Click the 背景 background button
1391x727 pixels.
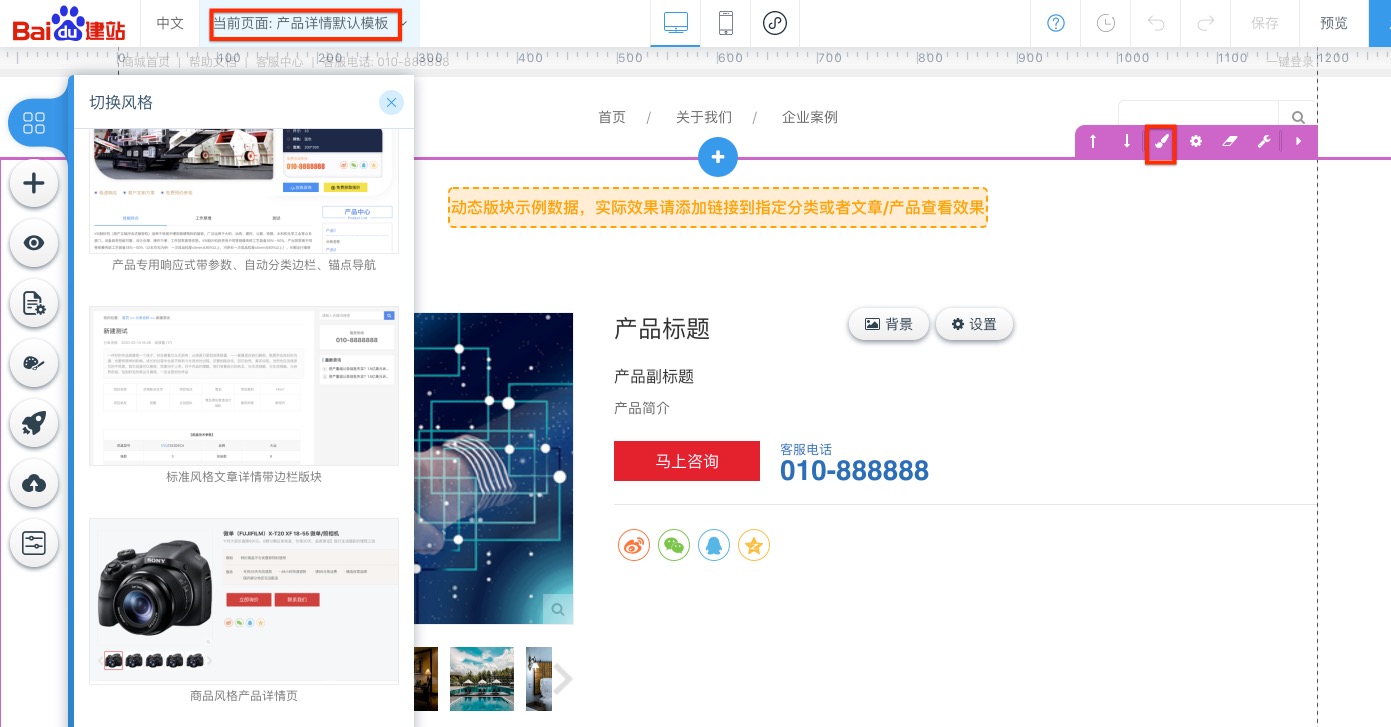(888, 324)
